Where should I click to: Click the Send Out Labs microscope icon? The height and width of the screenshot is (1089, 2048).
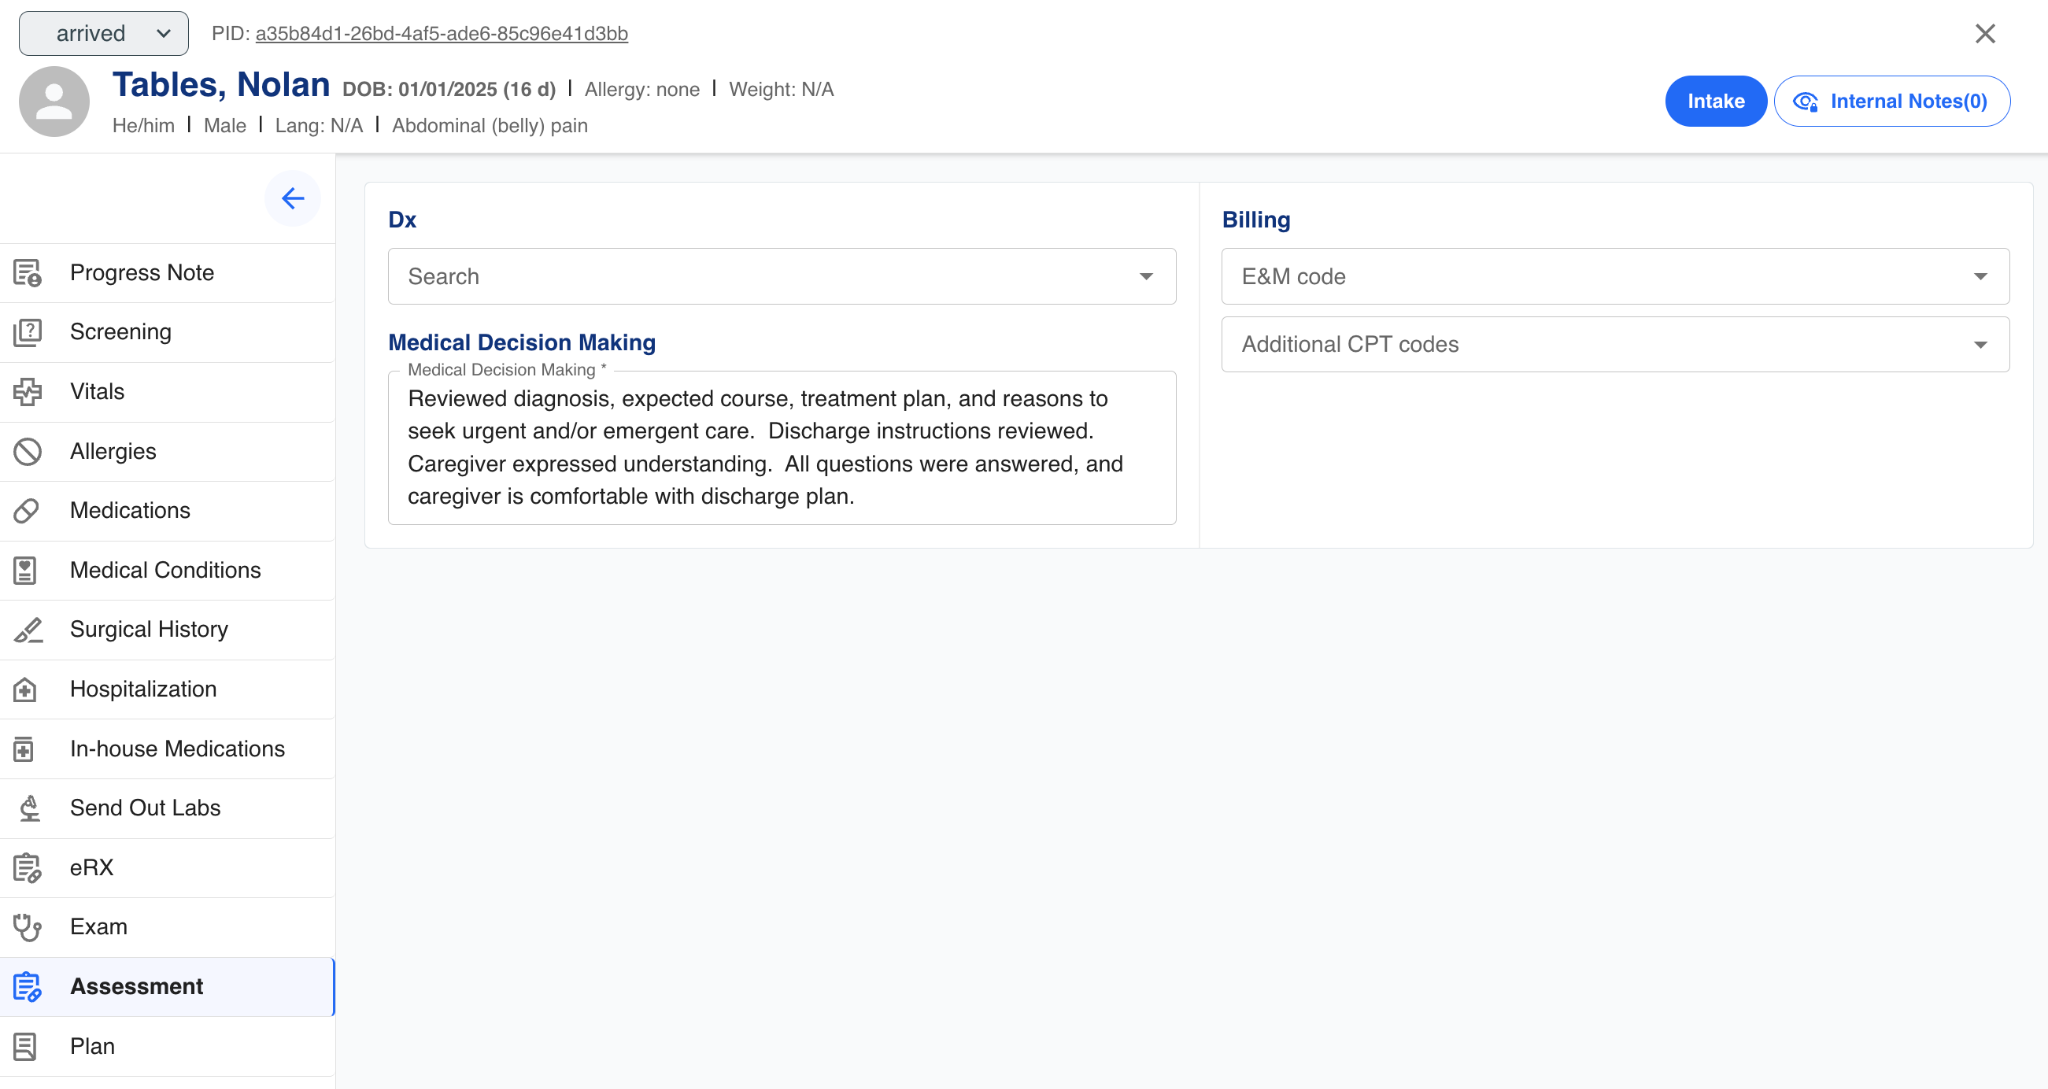[x=29, y=808]
